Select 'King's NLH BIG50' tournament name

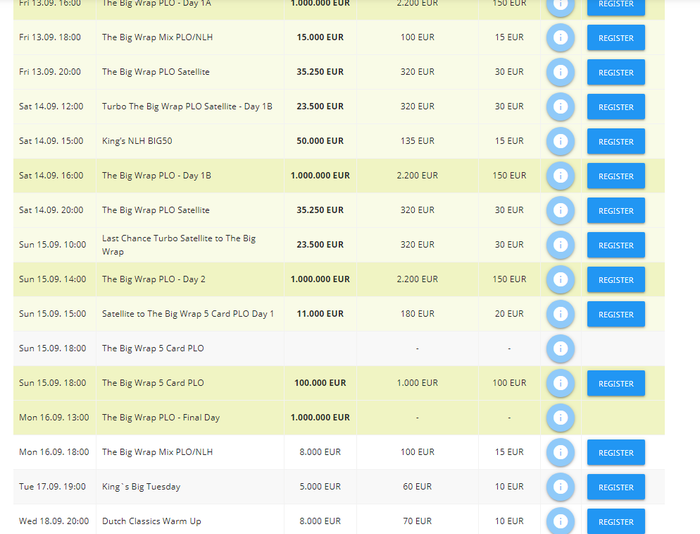point(137,141)
